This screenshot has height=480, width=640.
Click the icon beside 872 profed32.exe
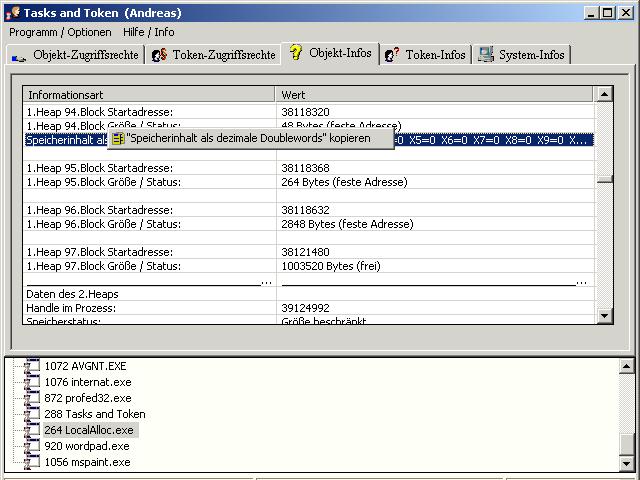[32, 398]
